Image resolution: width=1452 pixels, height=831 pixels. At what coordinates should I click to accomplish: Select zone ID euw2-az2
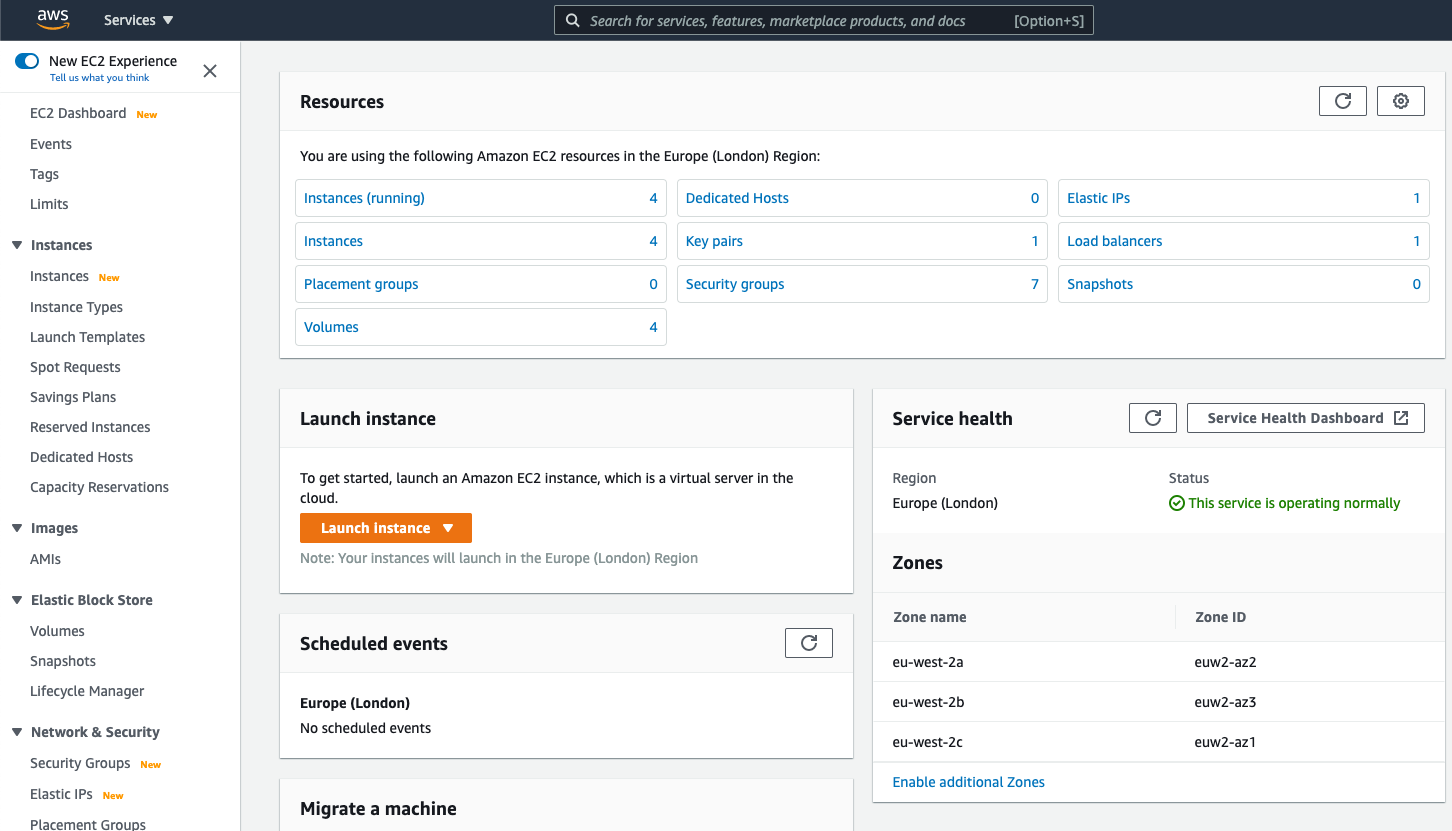pyautogui.click(x=1225, y=662)
